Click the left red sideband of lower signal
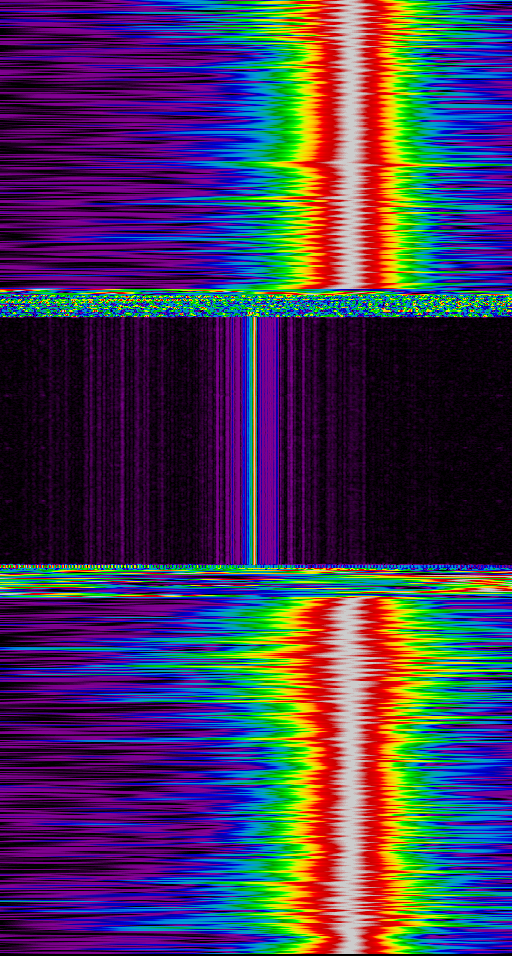Viewport: 512px width, 956px height. point(322,774)
